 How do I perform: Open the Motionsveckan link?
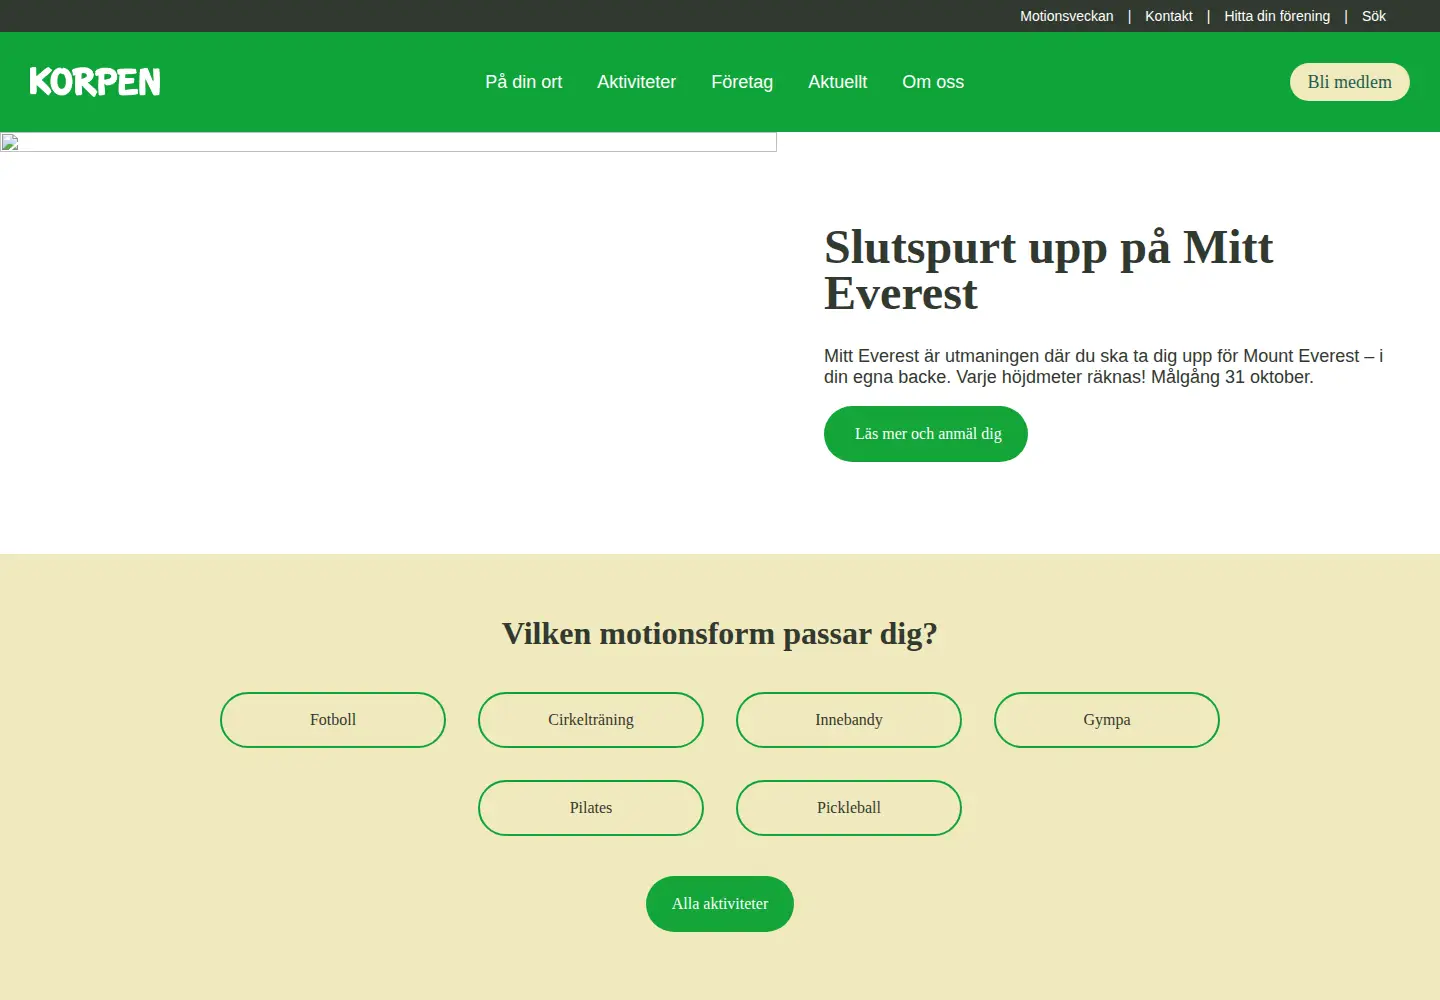1066,16
